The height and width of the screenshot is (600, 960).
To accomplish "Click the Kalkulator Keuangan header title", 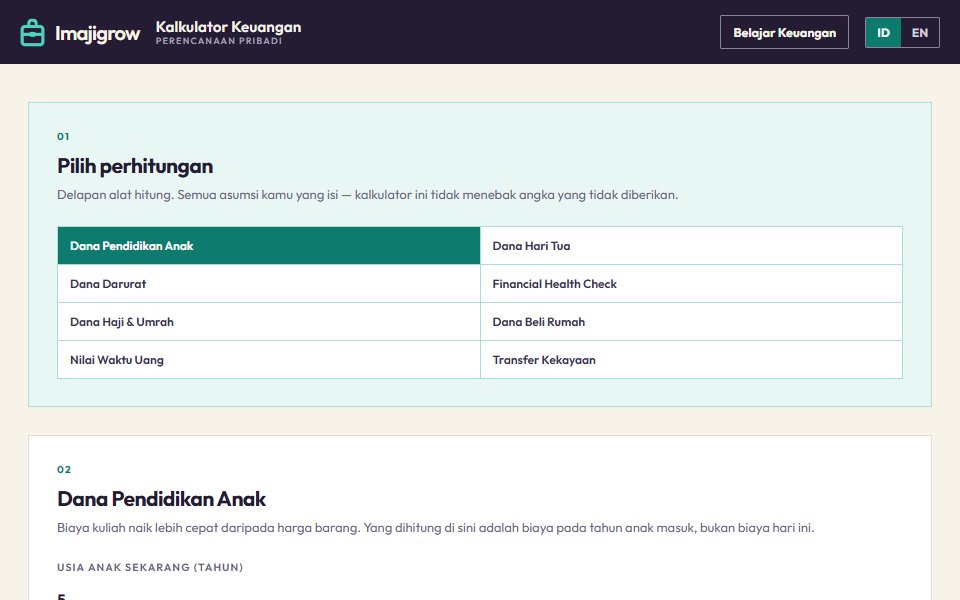I will click(x=228, y=27).
